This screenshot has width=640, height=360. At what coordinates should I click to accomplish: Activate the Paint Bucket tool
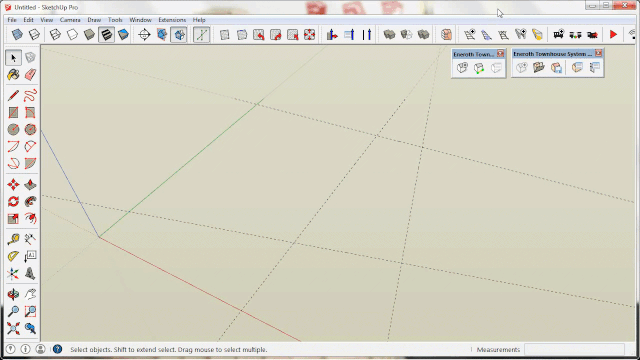pyautogui.click(x=13, y=75)
